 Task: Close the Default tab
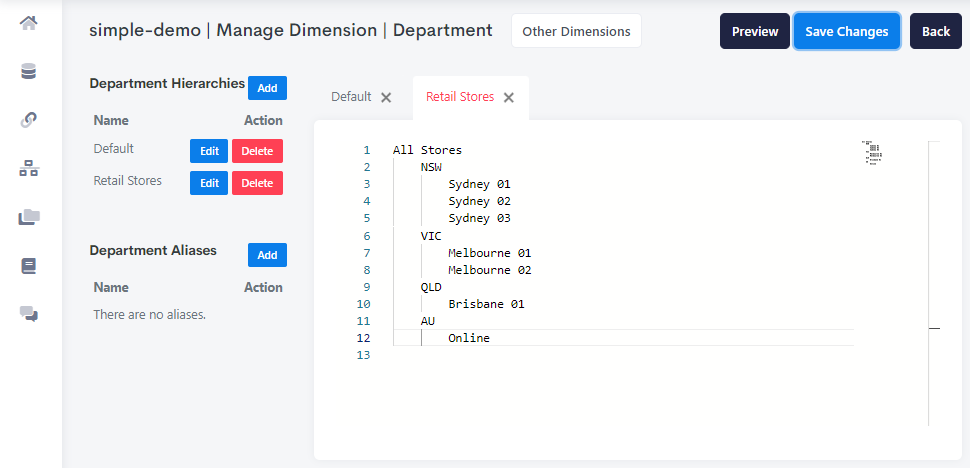[386, 97]
